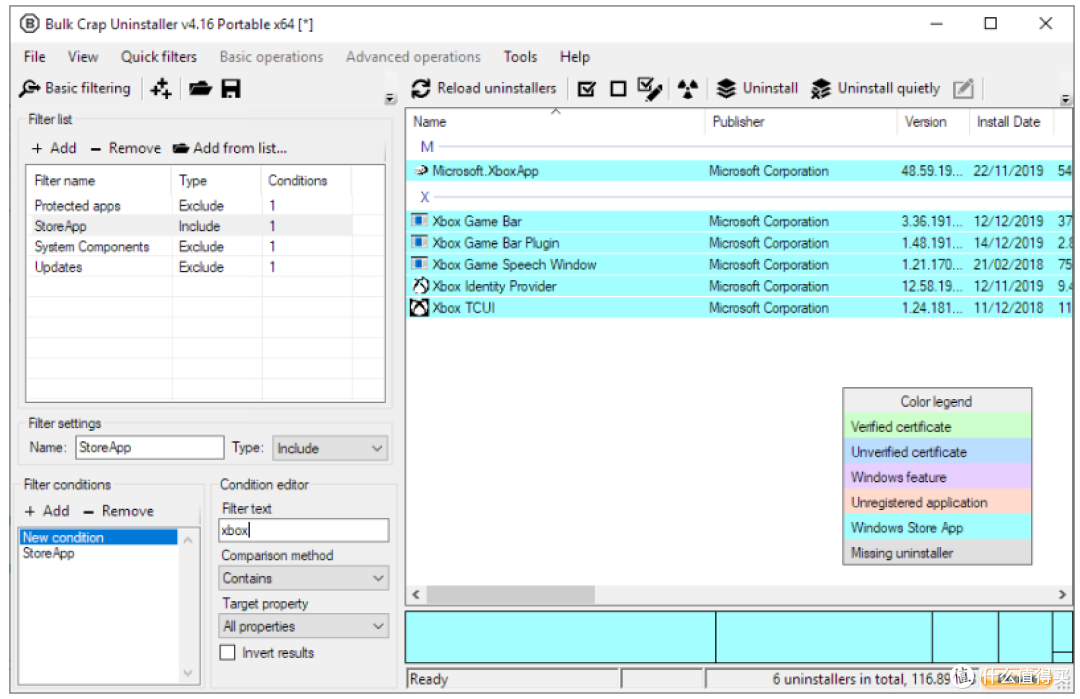Open the Advanced operations menu
1080x699 pixels.
click(413, 56)
